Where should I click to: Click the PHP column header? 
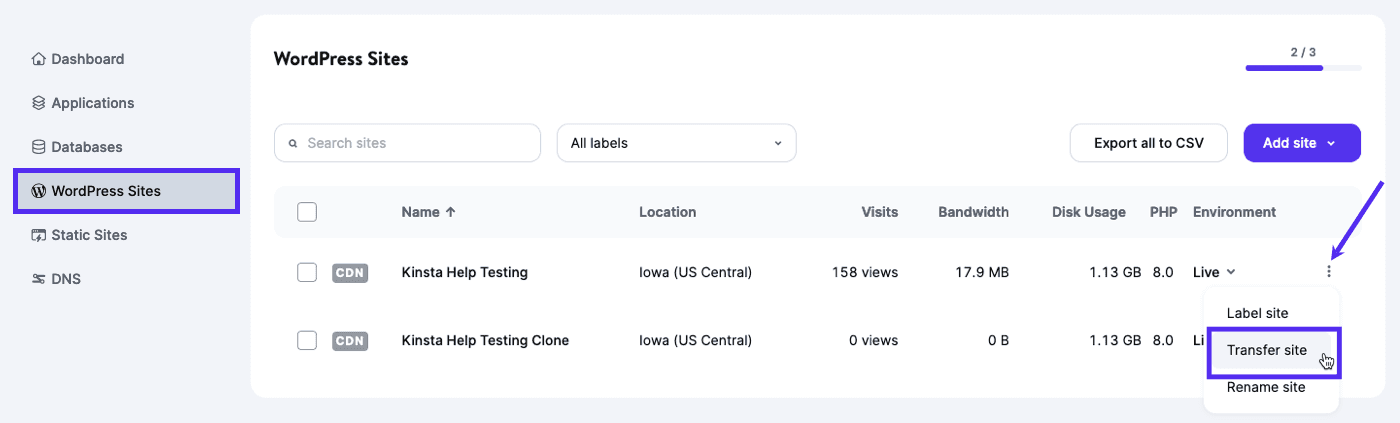tap(1163, 212)
